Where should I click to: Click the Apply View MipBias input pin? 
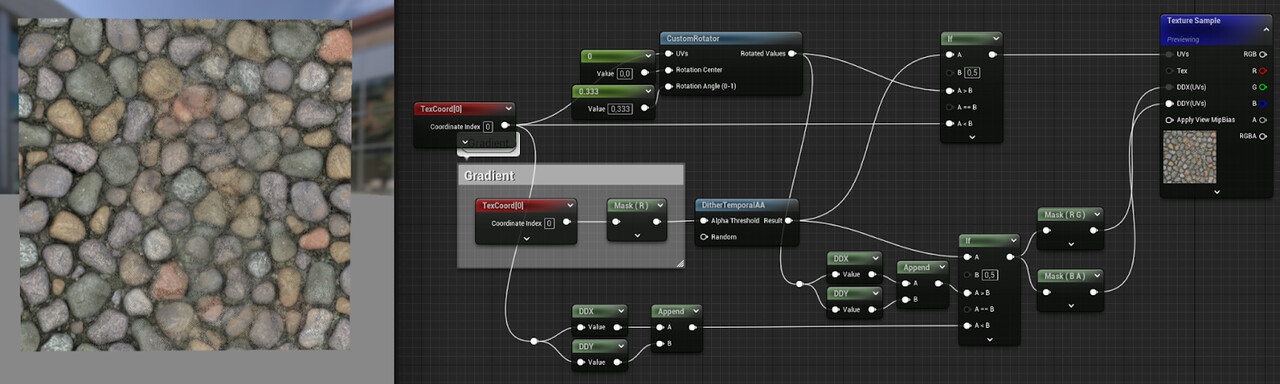[1169, 119]
